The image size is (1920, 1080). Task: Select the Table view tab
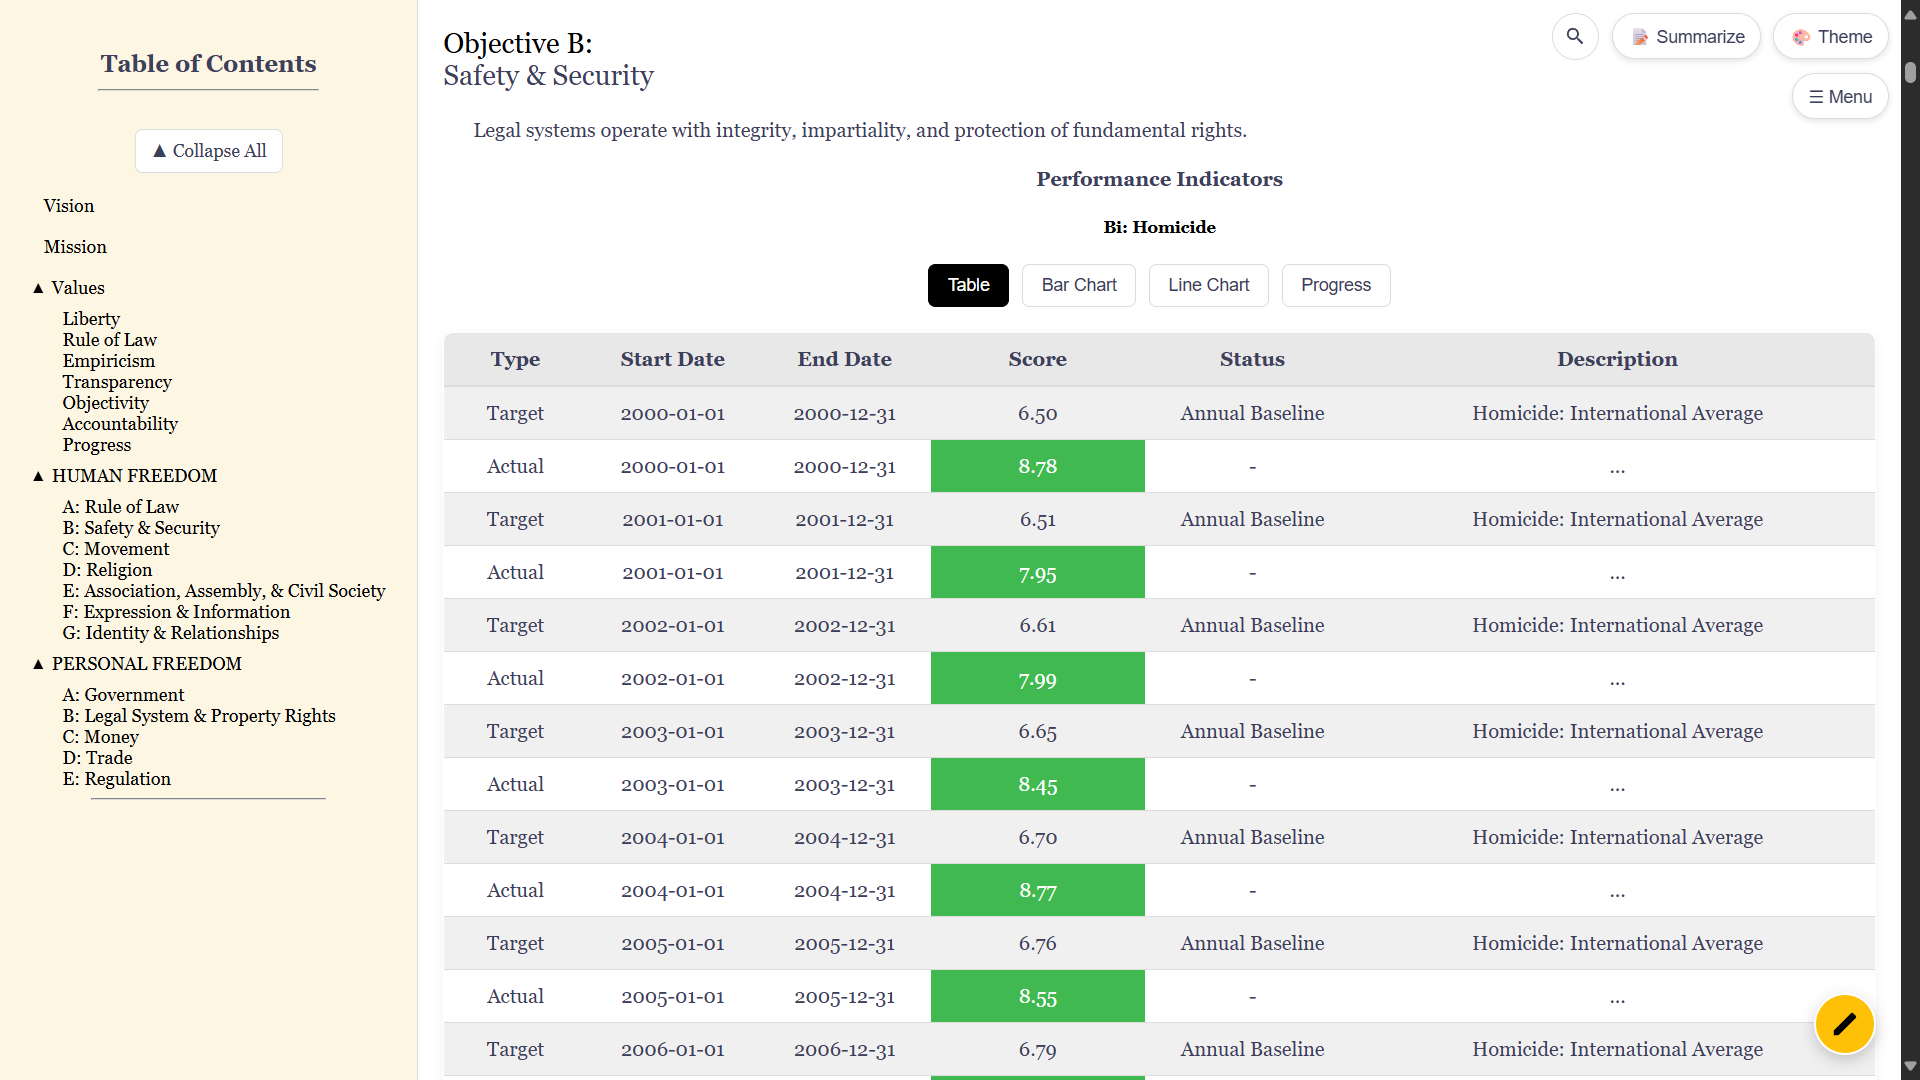(x=968, y=285)
